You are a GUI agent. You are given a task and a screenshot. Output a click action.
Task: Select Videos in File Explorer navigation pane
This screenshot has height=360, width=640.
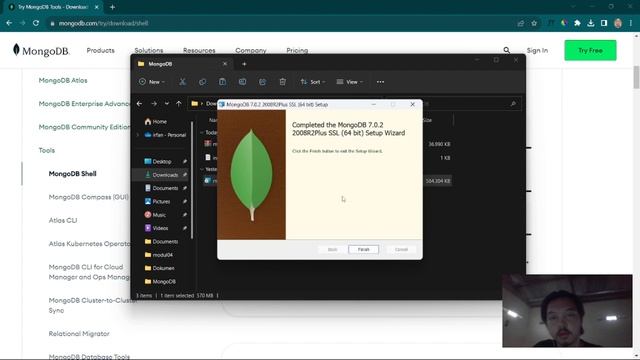[x=156, y=228]
